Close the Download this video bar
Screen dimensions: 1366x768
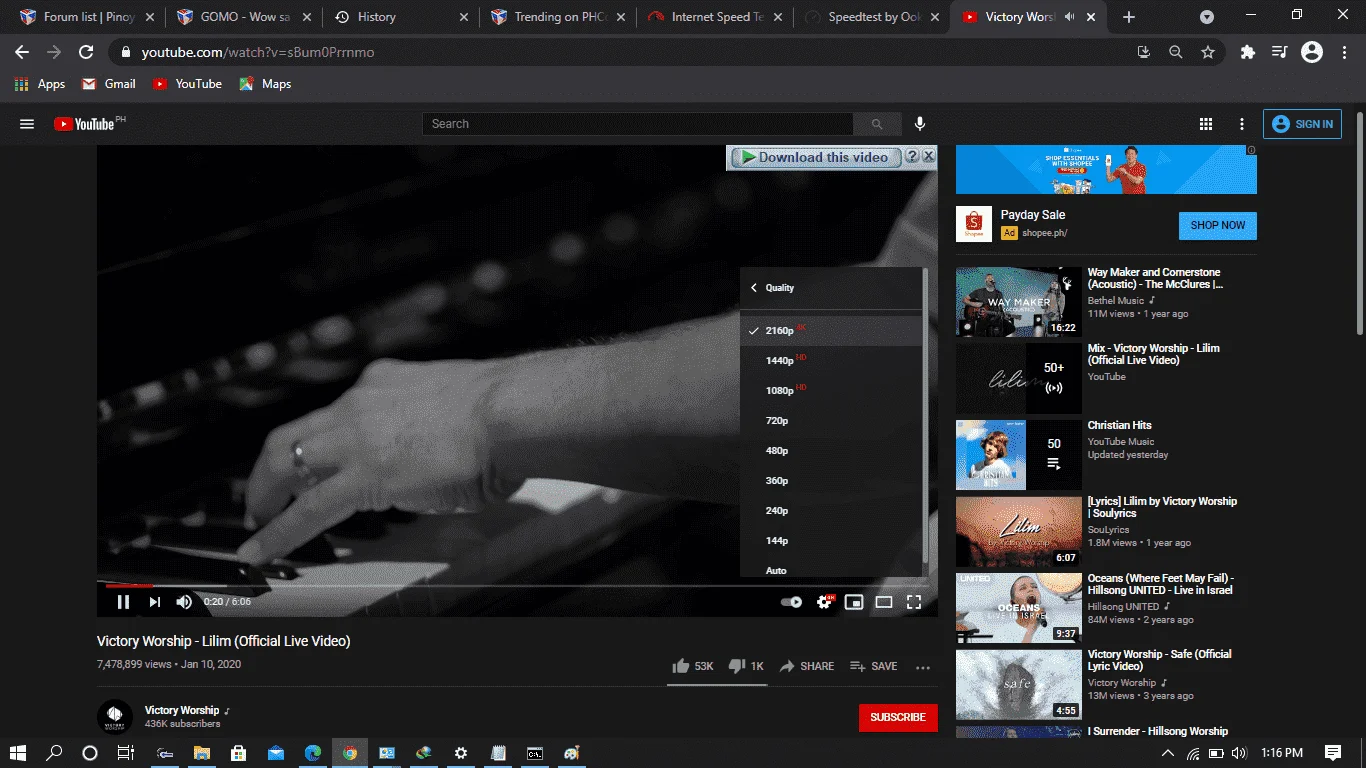pyautogui.click(x=929, y=157)
